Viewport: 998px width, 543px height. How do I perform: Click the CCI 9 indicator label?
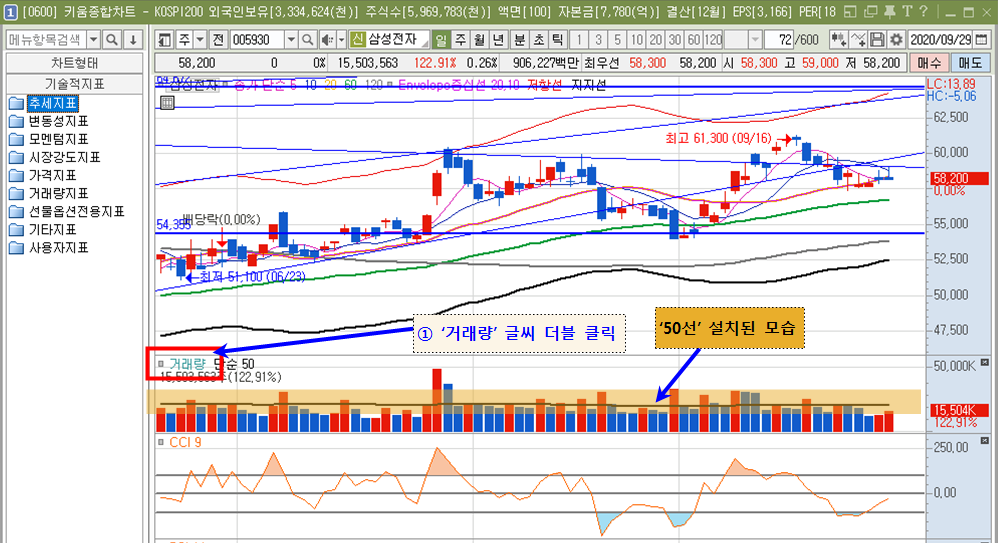(x=185, y=442)
